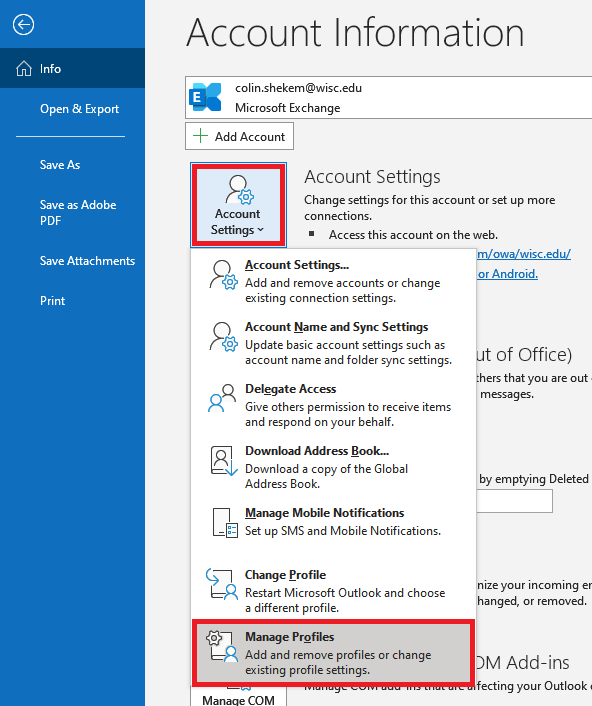Select Save Attachments in sidebar
This screenshot has width=592, height=706.
pos(87,261)
